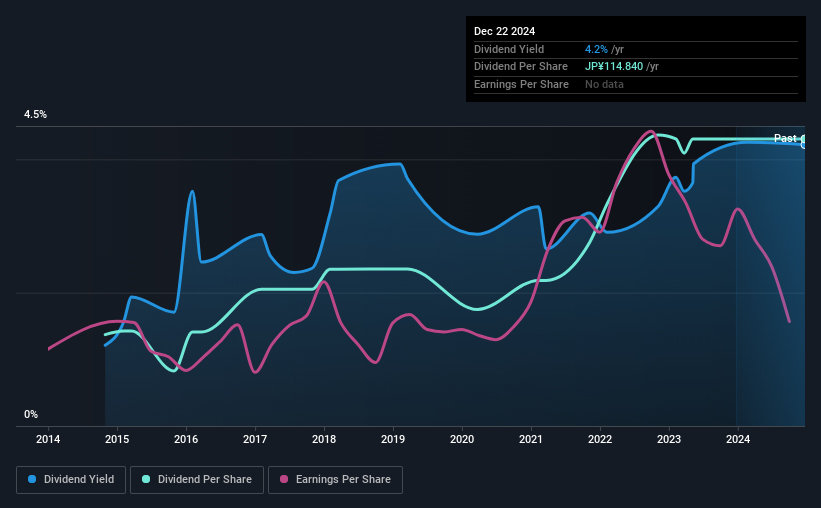Click the pink Earnings Per Share legend dot
Image resolution: width=821 pixels, height=508 pixels.
pyautogui.click(x=284, y=479)
